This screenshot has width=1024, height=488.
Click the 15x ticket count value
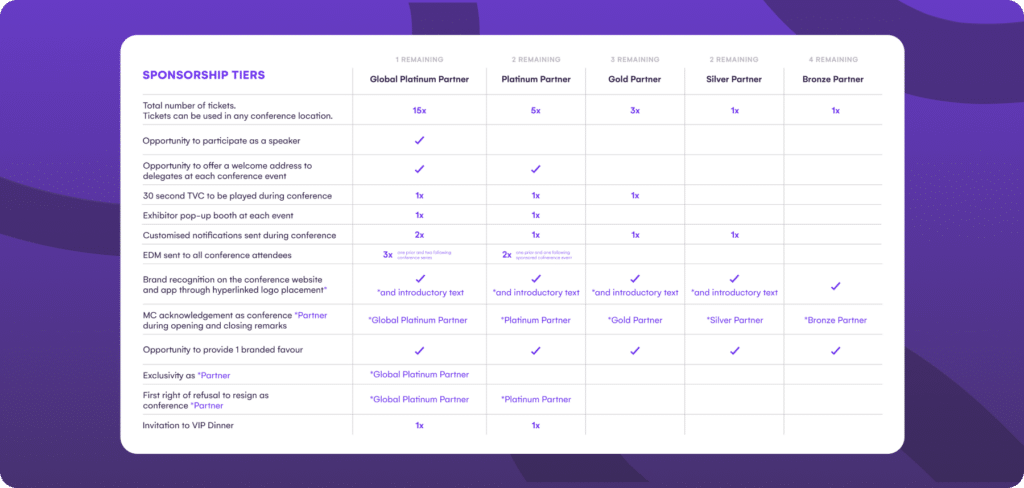point(419,110)
